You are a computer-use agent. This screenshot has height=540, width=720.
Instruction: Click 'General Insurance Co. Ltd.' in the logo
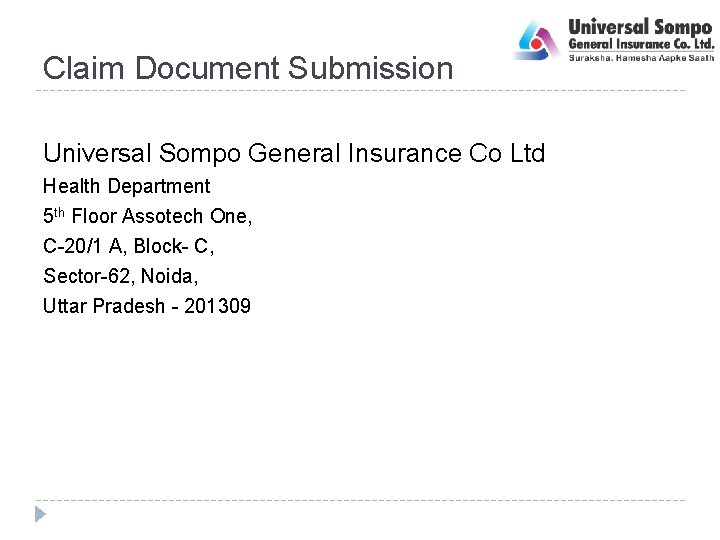641,44
